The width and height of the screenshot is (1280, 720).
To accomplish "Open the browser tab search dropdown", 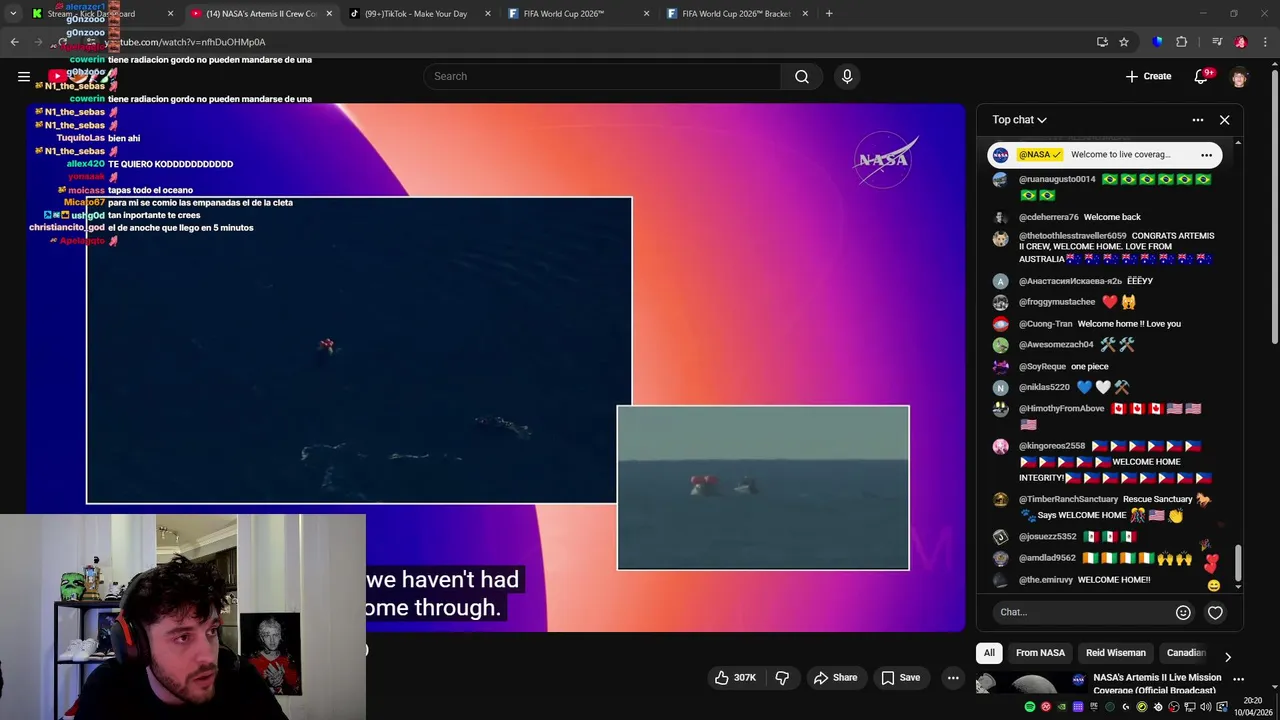I will (x=13, y=14).
